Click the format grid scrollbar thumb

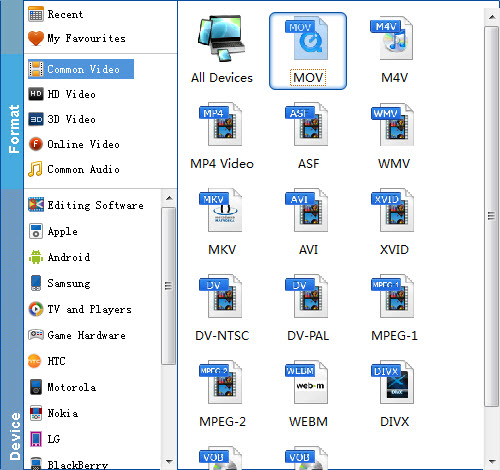(491, 216)
